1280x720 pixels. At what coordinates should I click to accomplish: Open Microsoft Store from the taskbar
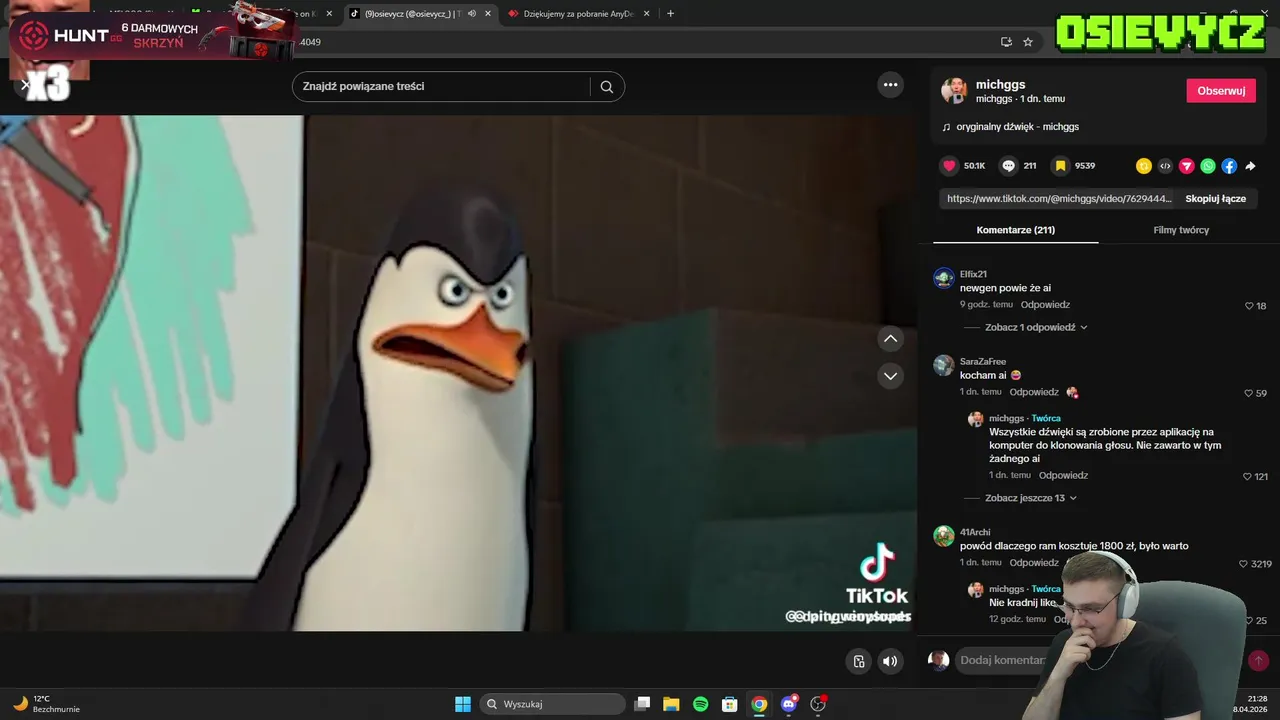[x=730, y=704]
